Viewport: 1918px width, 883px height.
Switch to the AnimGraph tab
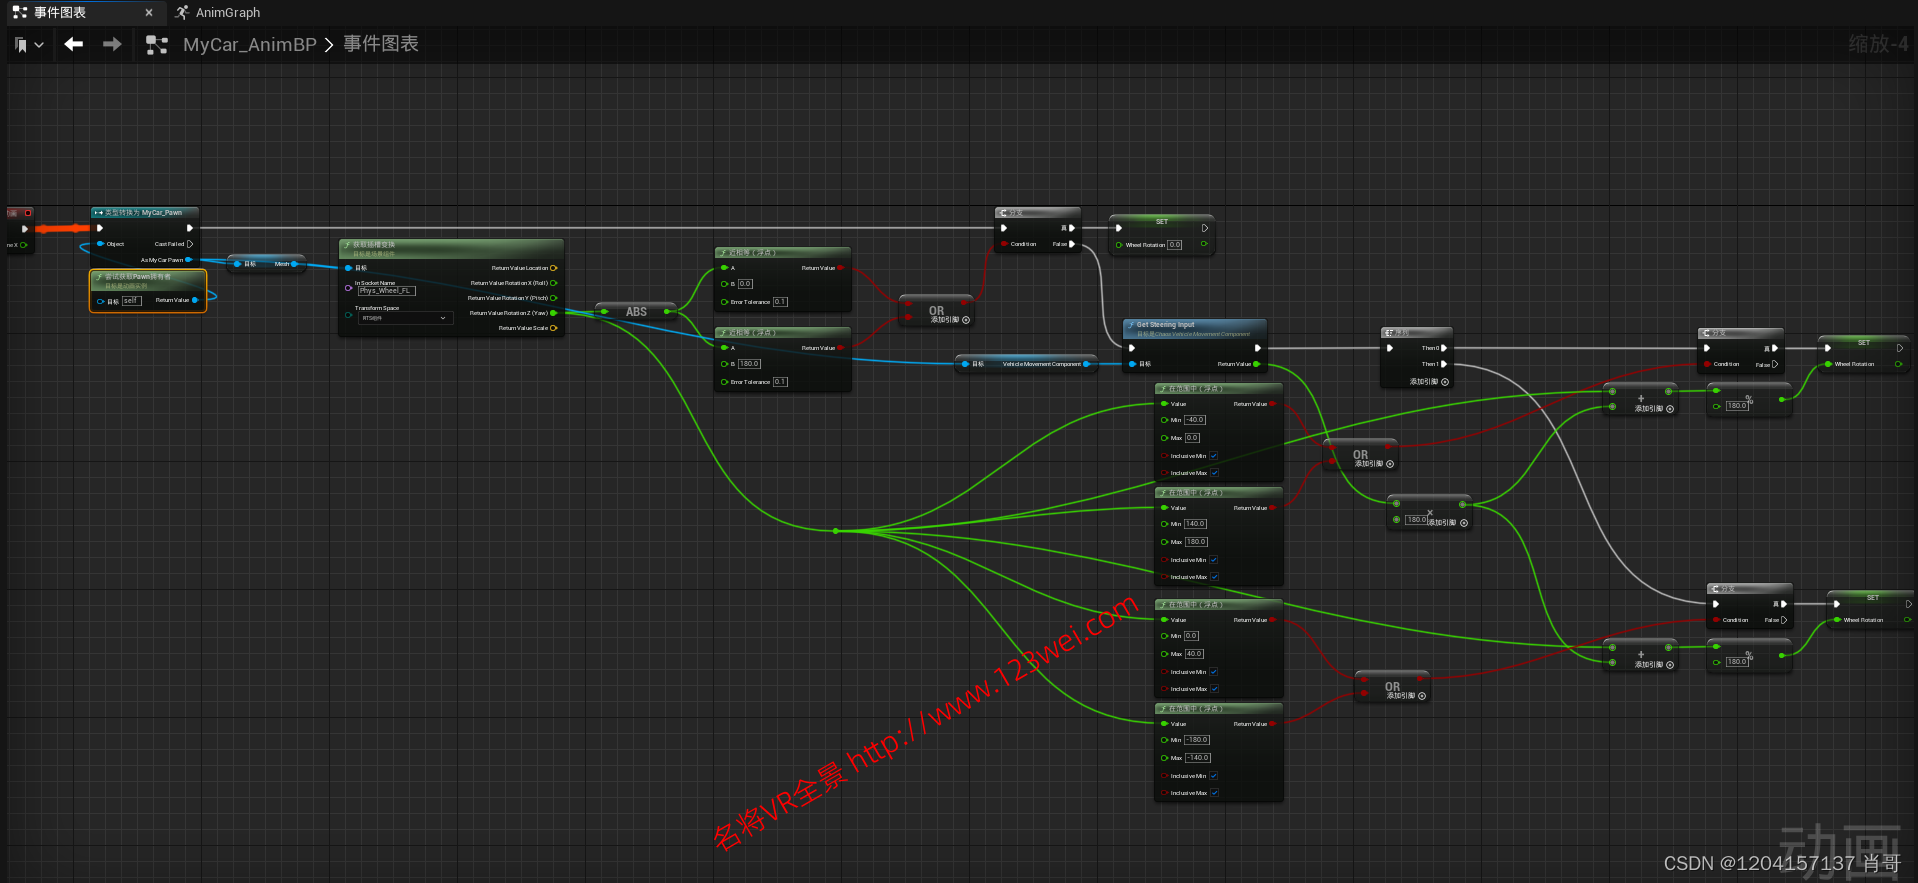(228, 12)
